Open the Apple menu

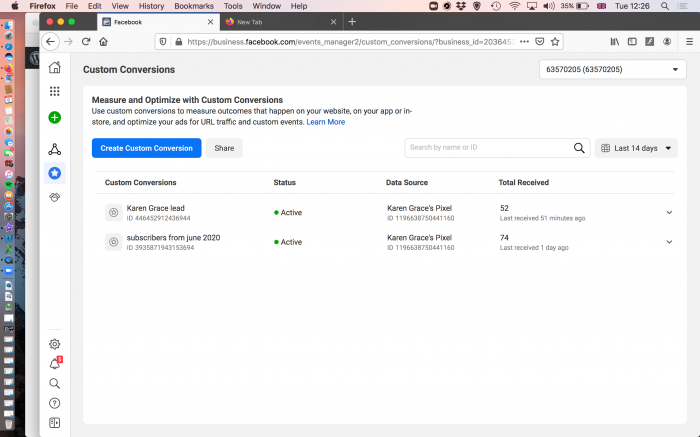(x=15, y=6)
